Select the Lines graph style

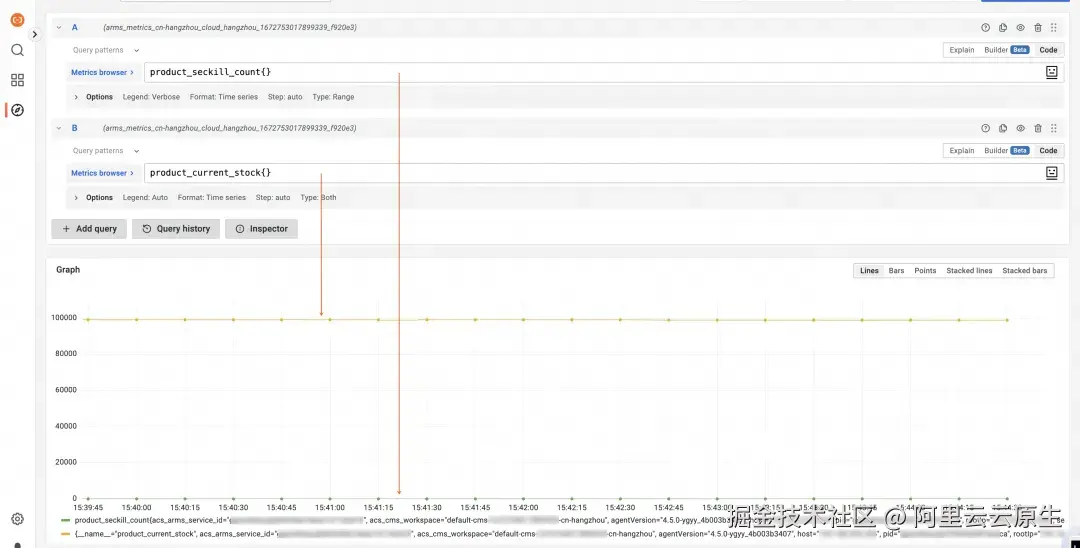pyautogui.click(x=869, y=271)
